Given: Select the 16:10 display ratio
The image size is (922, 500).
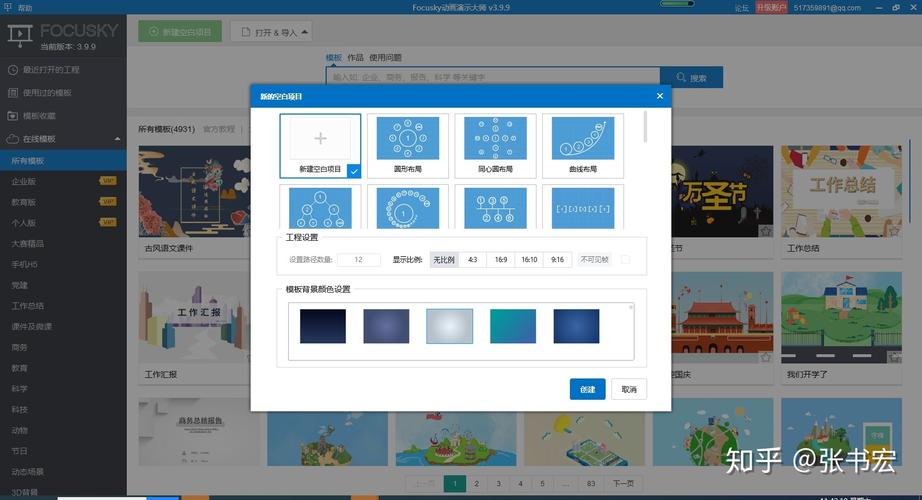Looking at the screenshot, I should pos(529,259).
